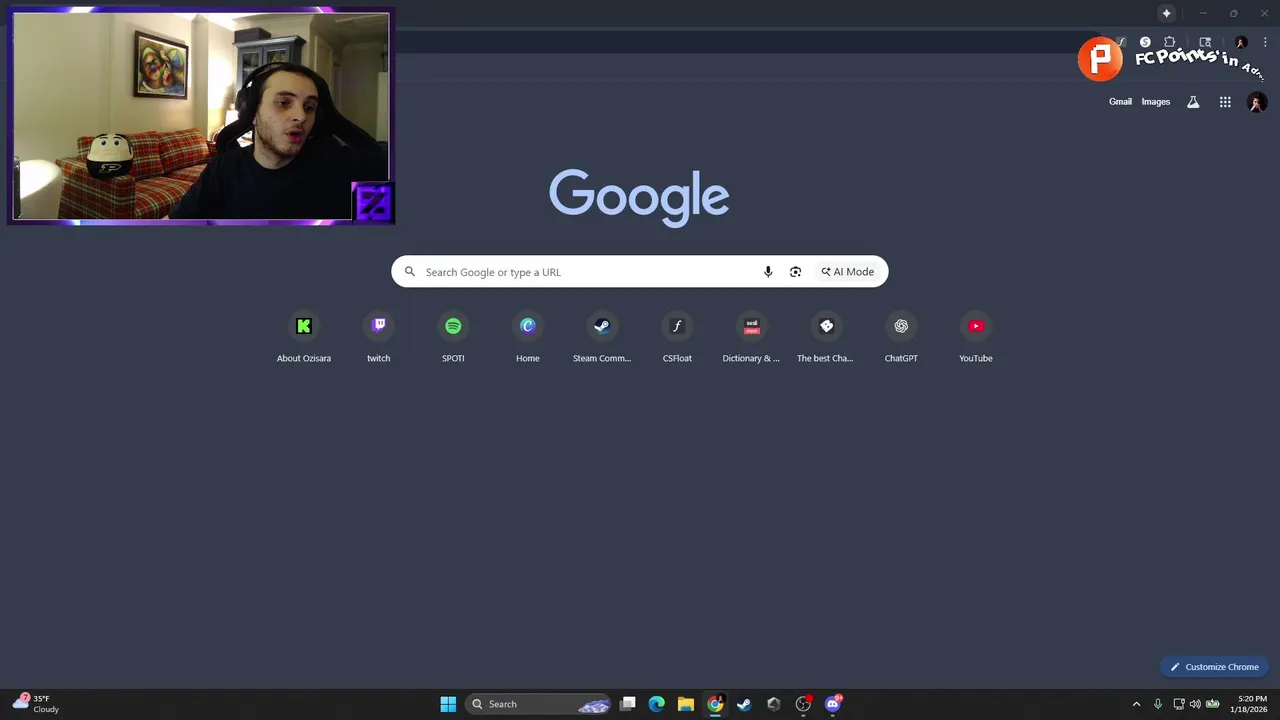Screen dimensions: 1280x720
Task: Open the Windows Start menu
Action: click(x=448, y=704)
